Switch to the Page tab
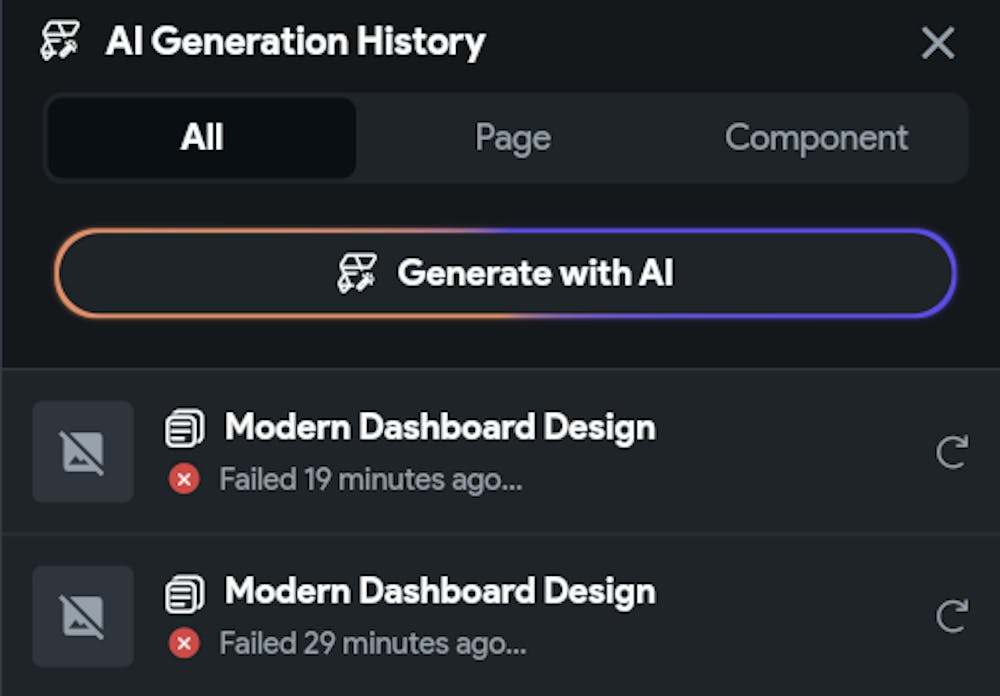 tap(513, 138)
